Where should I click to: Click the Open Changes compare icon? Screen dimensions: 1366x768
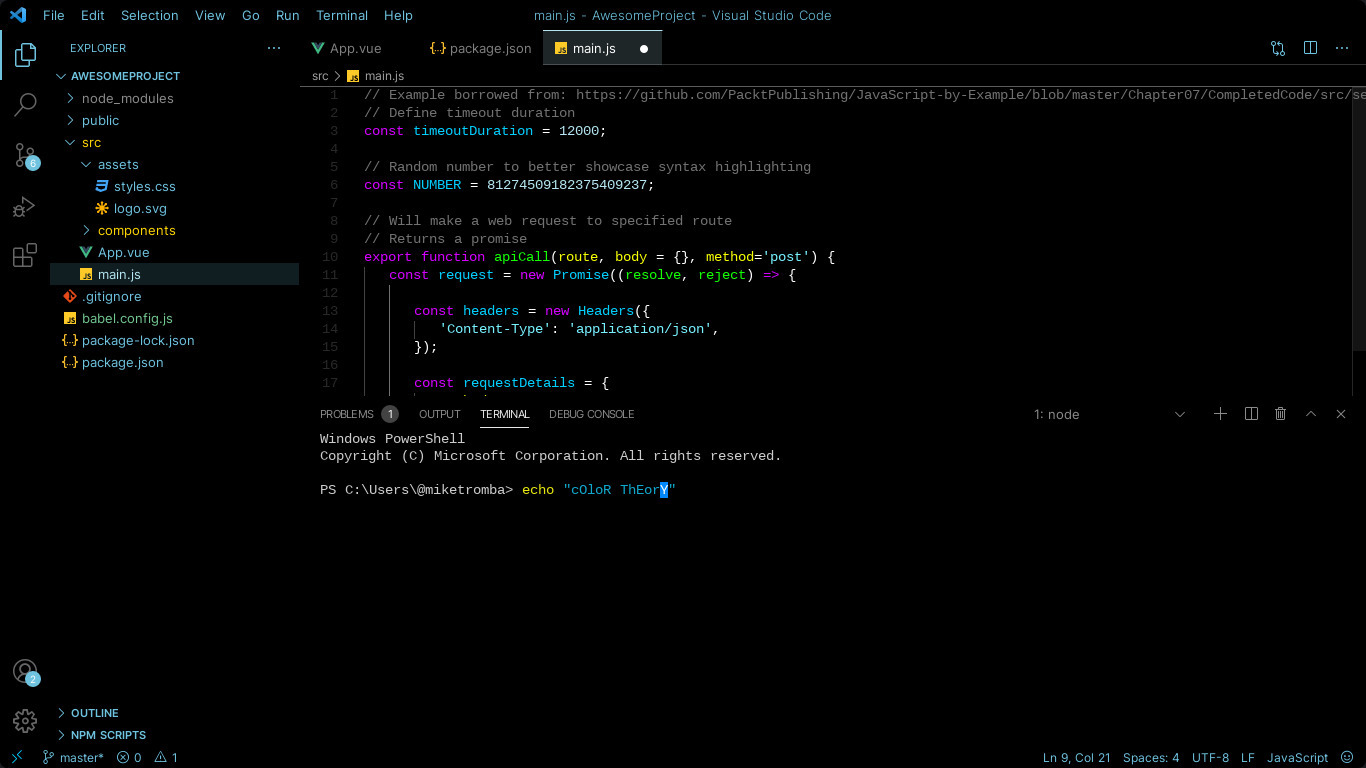[x=1278, y=48]
